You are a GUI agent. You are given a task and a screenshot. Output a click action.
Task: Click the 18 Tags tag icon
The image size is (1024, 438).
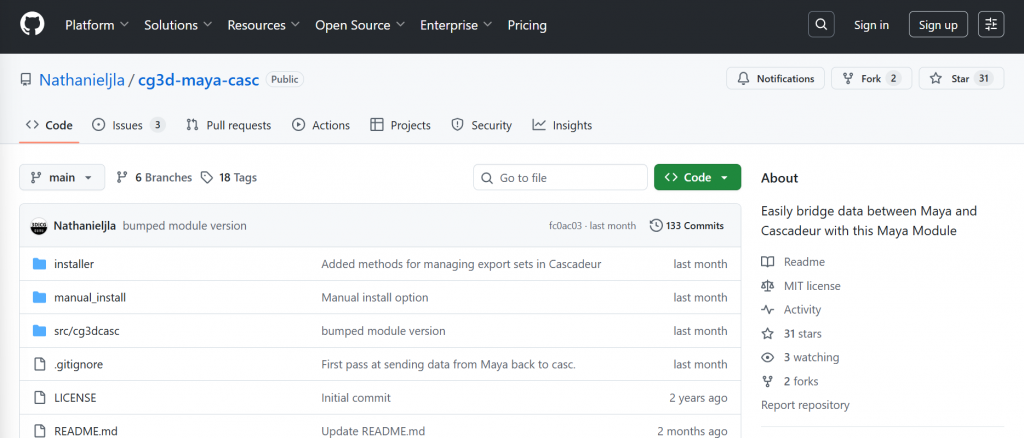pos(207,178)
